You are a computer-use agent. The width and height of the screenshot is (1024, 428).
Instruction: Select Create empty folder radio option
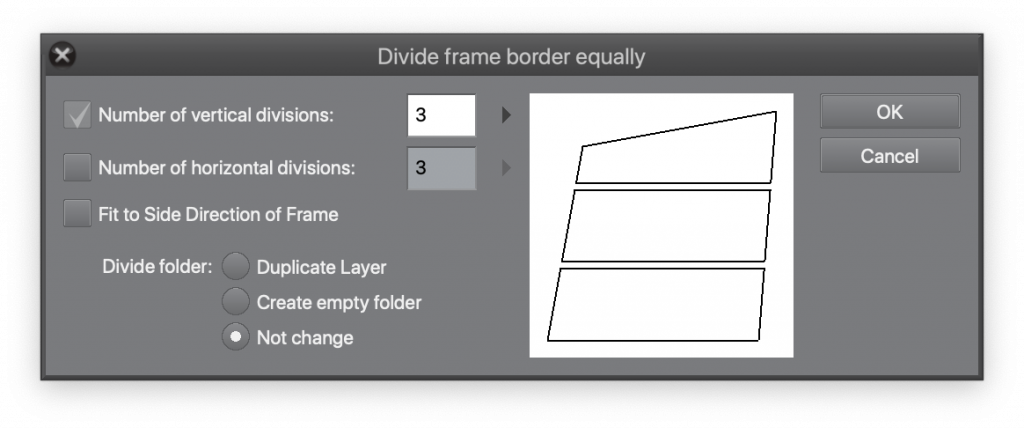(236, 302)
